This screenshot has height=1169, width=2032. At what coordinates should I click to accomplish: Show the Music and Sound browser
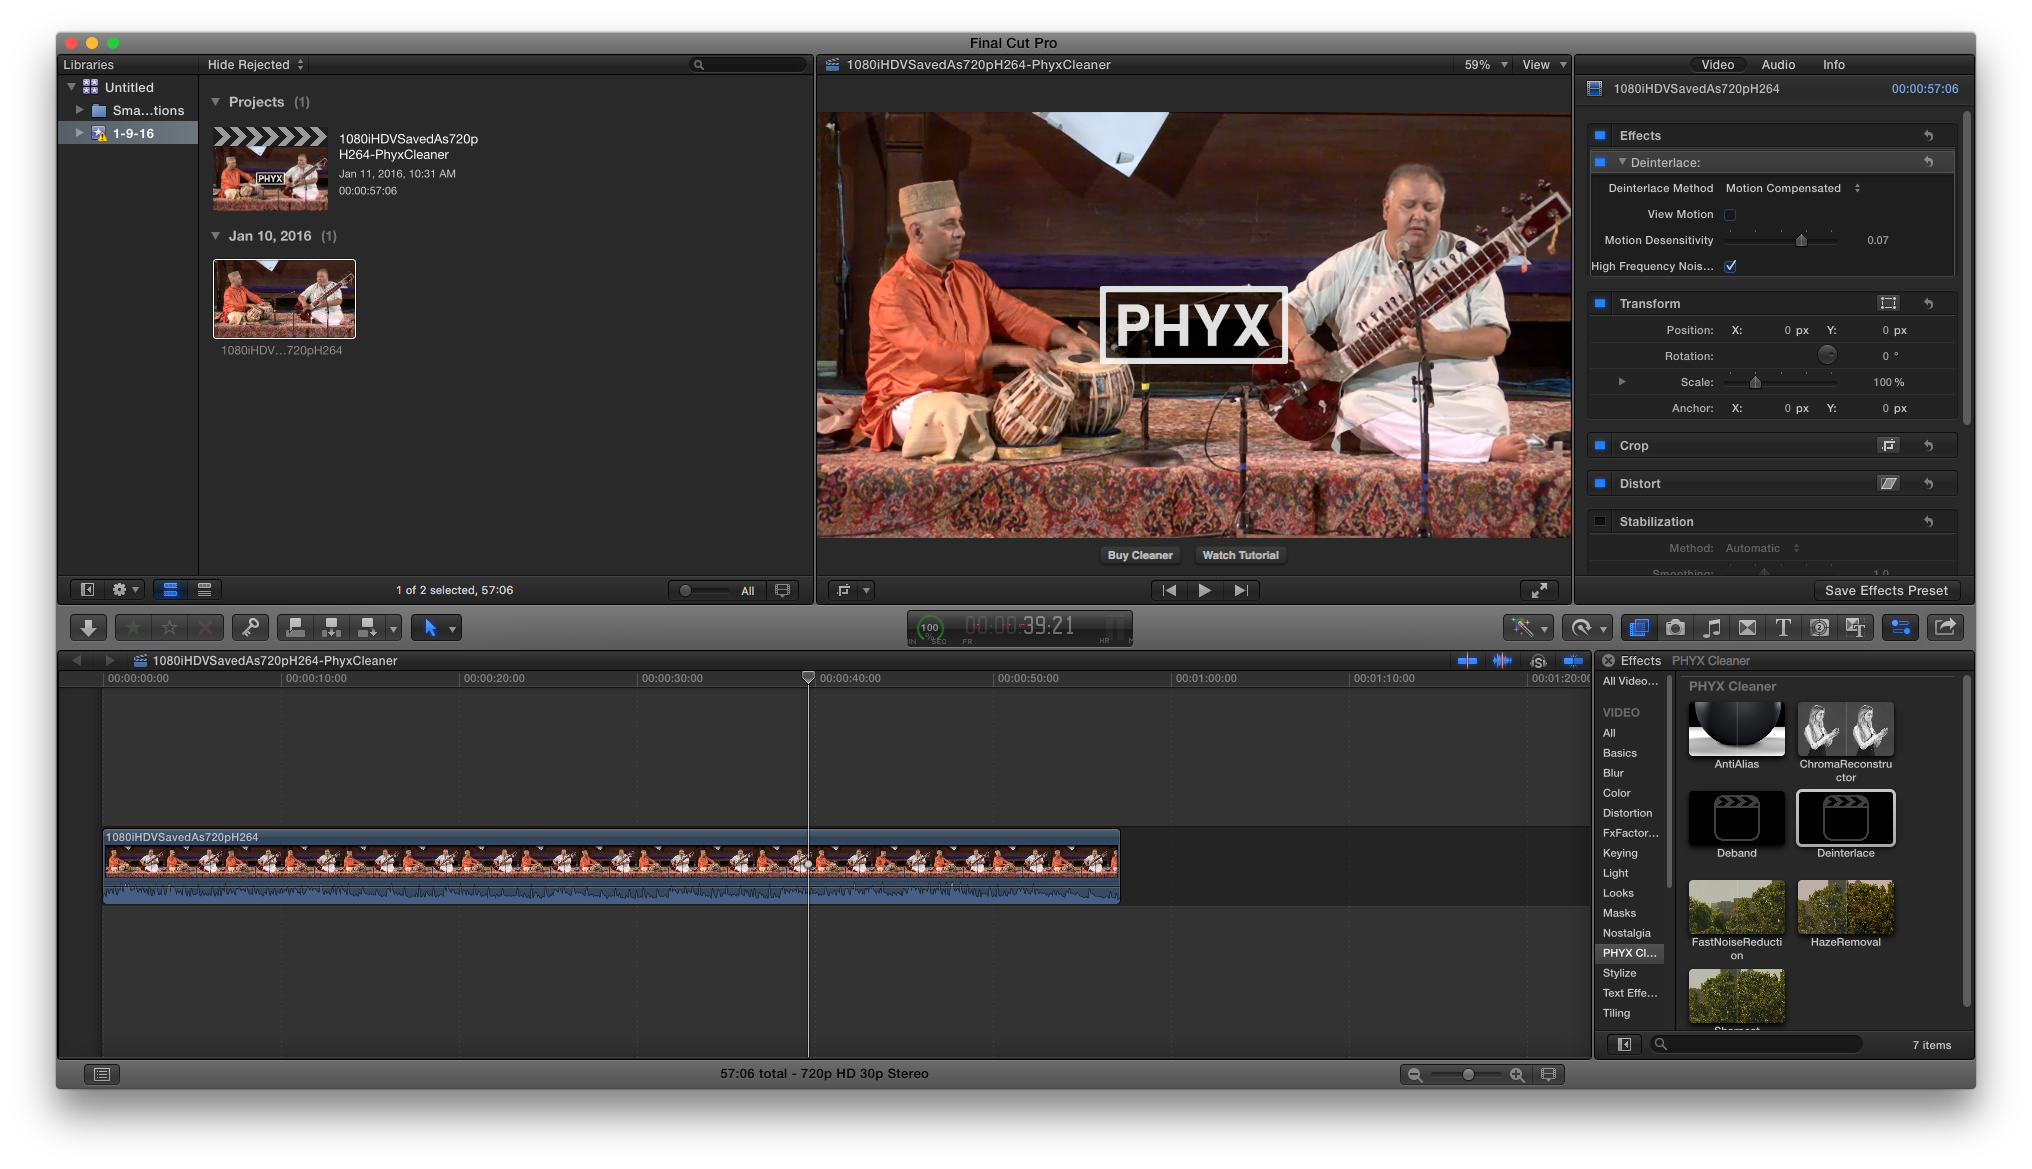point(1711,627)
